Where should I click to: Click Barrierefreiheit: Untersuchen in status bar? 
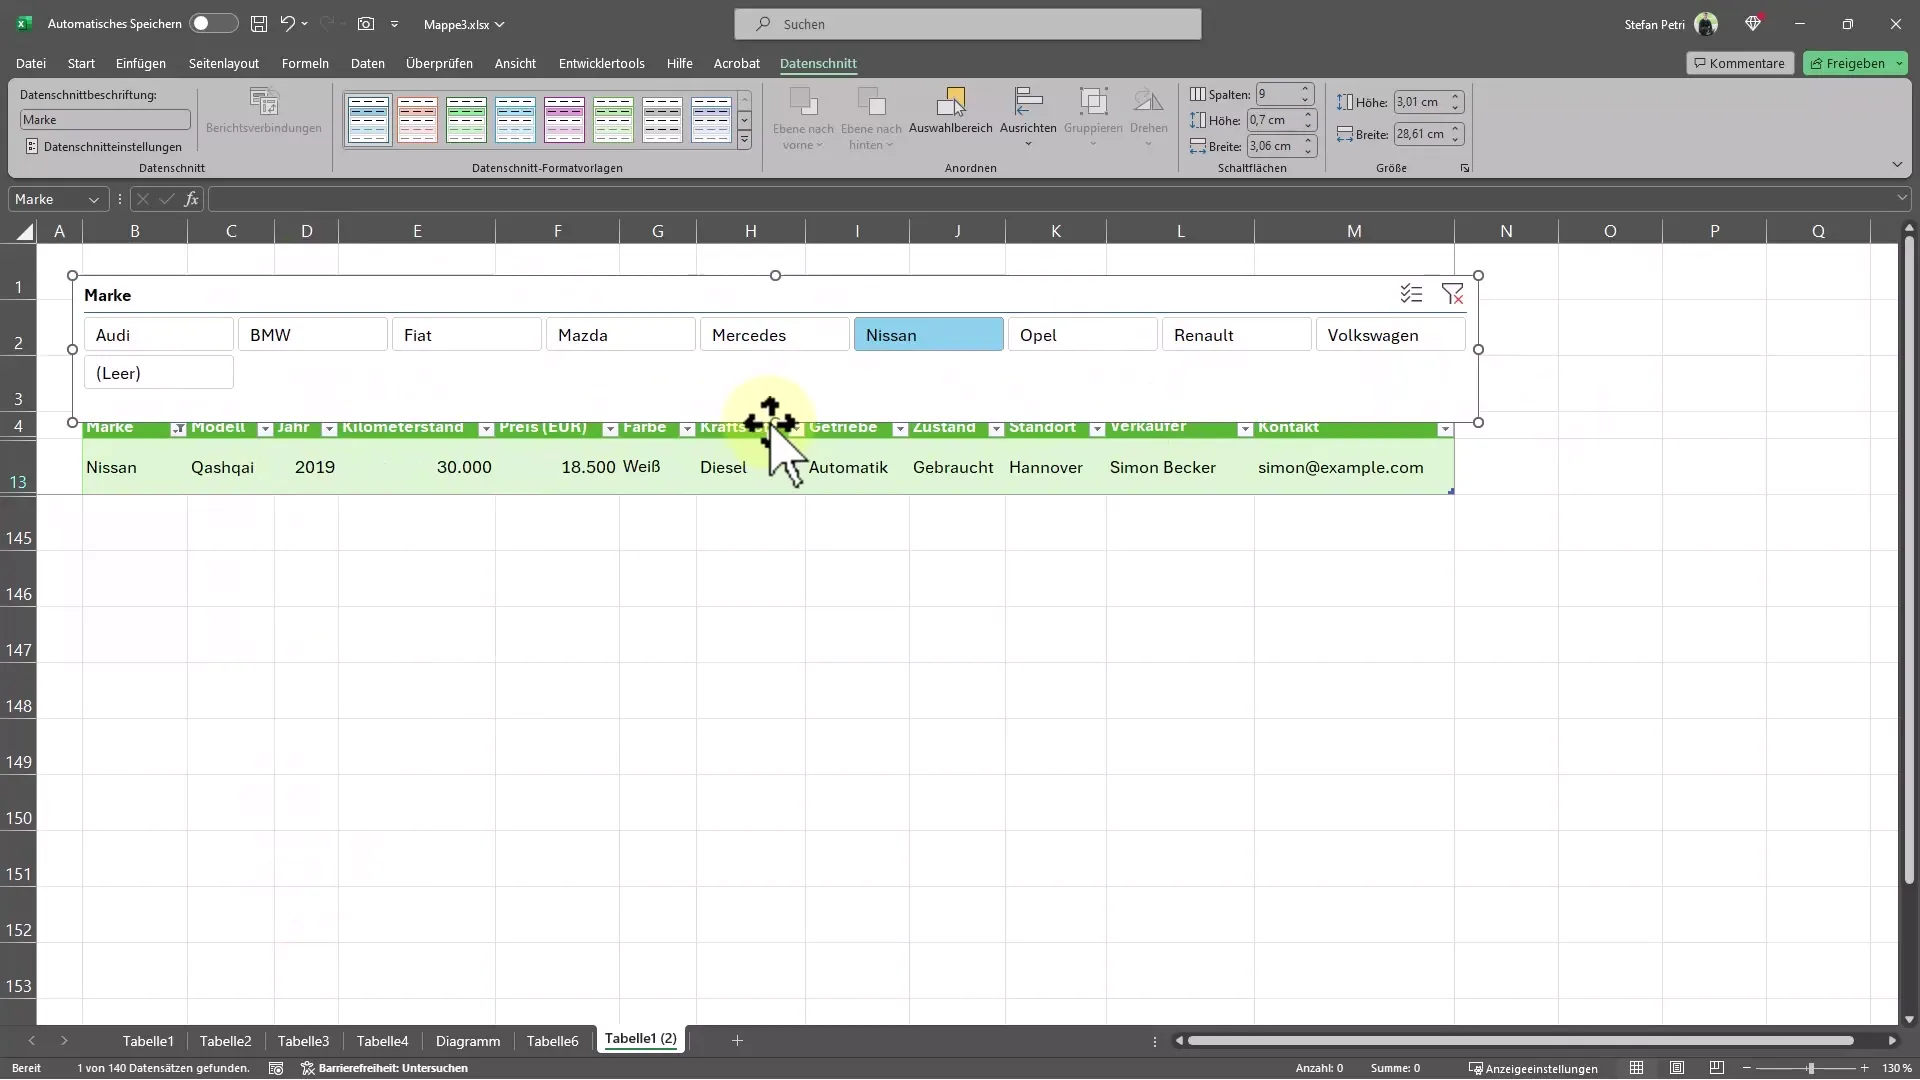385,1068
